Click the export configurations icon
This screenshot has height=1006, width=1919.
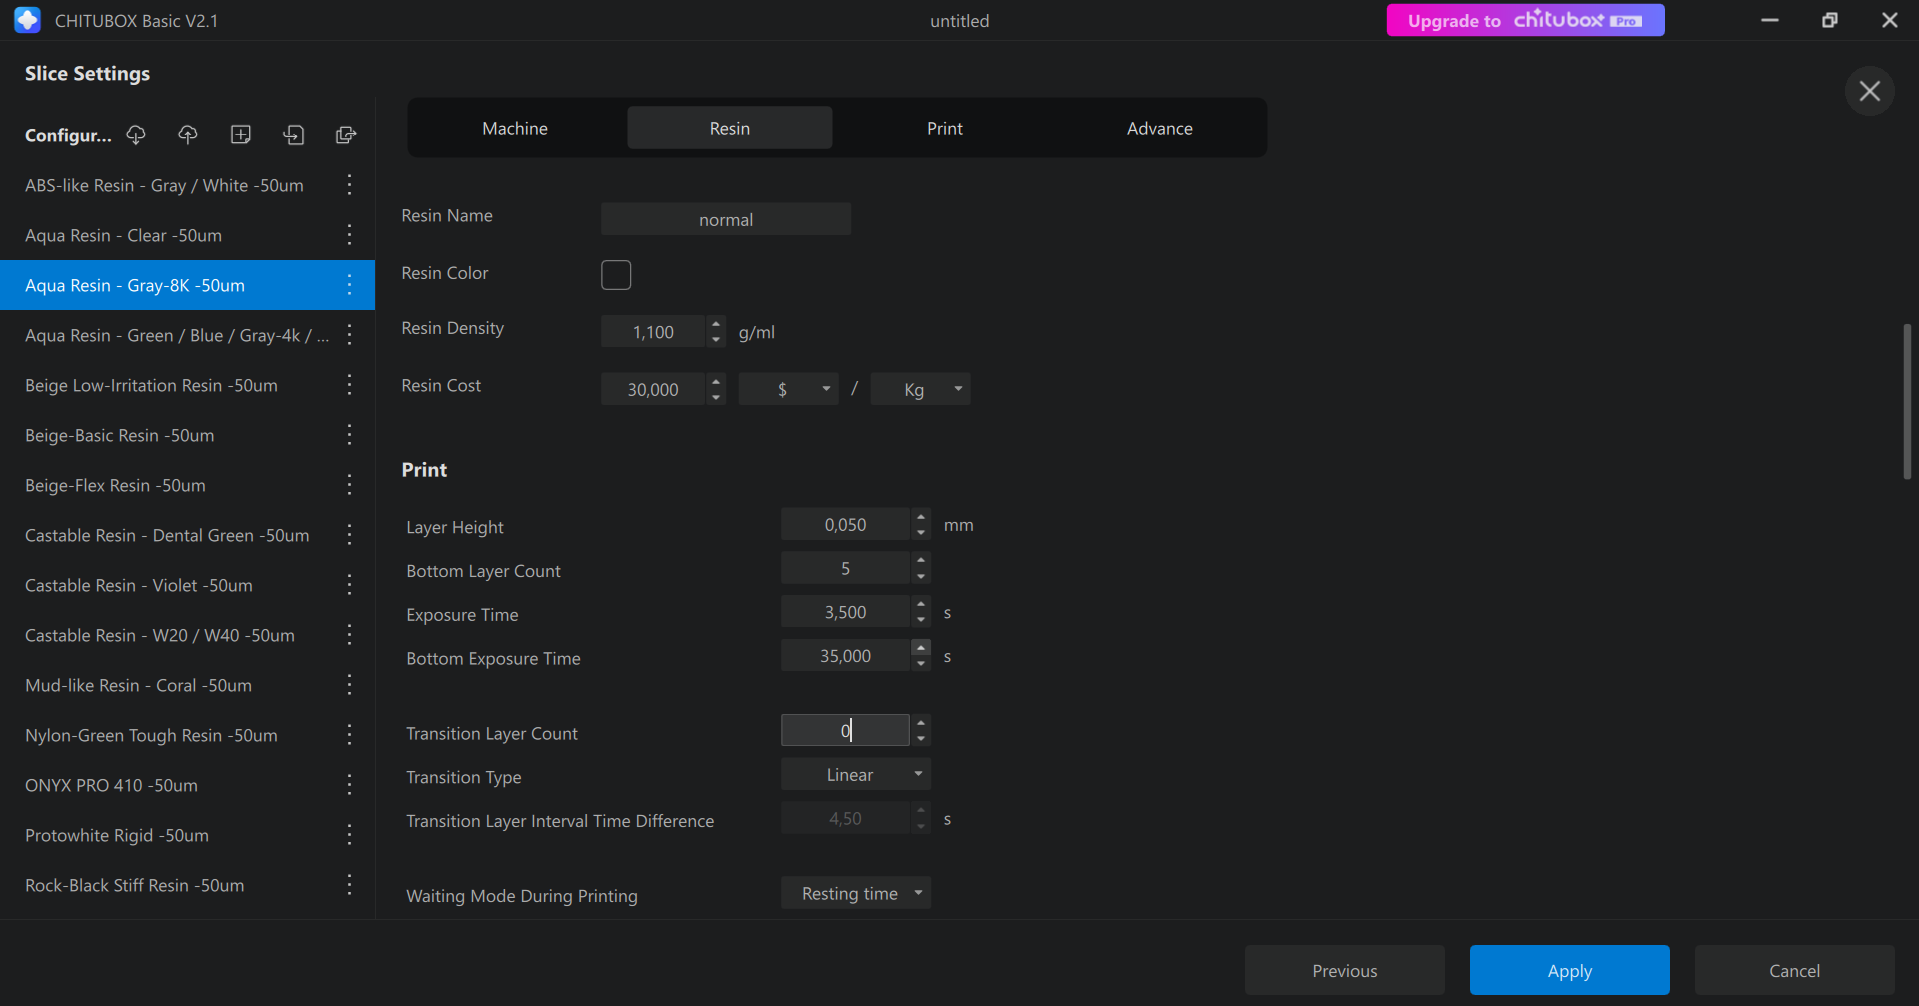[x=346, y=134]
